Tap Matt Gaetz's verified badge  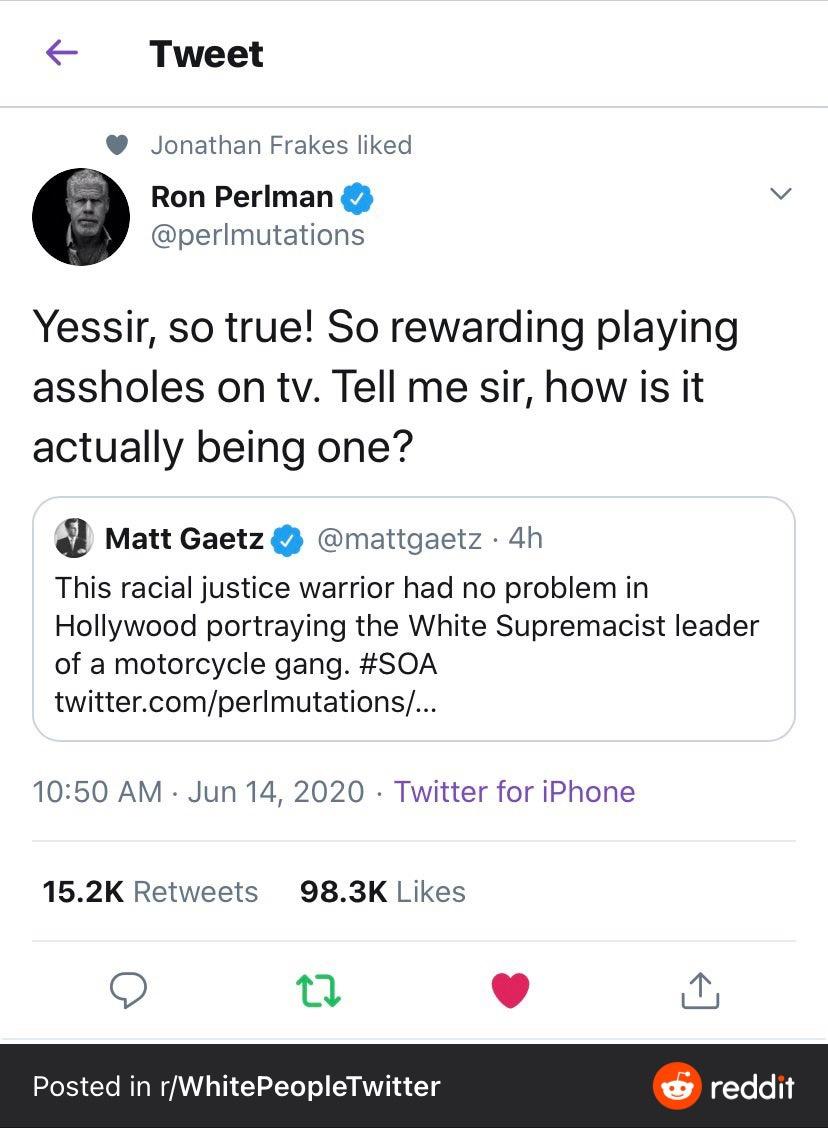point(289,540)
